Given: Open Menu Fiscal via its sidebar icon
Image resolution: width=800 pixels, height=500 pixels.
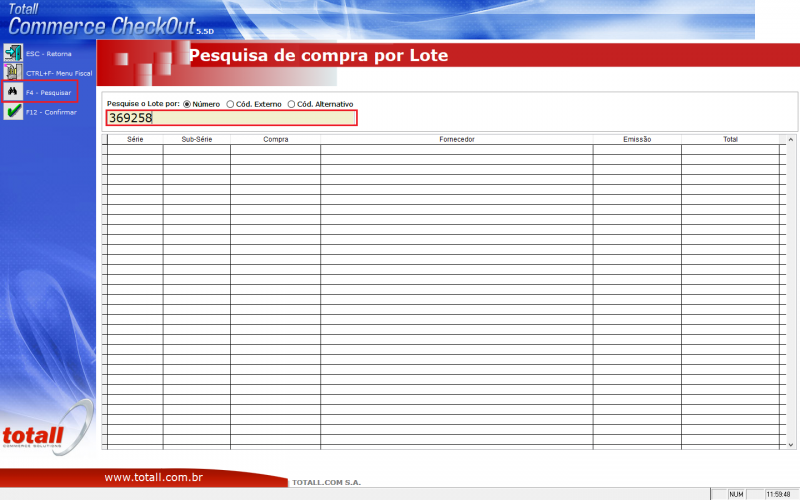Looking at the screenshot, I should [x=13, y=72].
